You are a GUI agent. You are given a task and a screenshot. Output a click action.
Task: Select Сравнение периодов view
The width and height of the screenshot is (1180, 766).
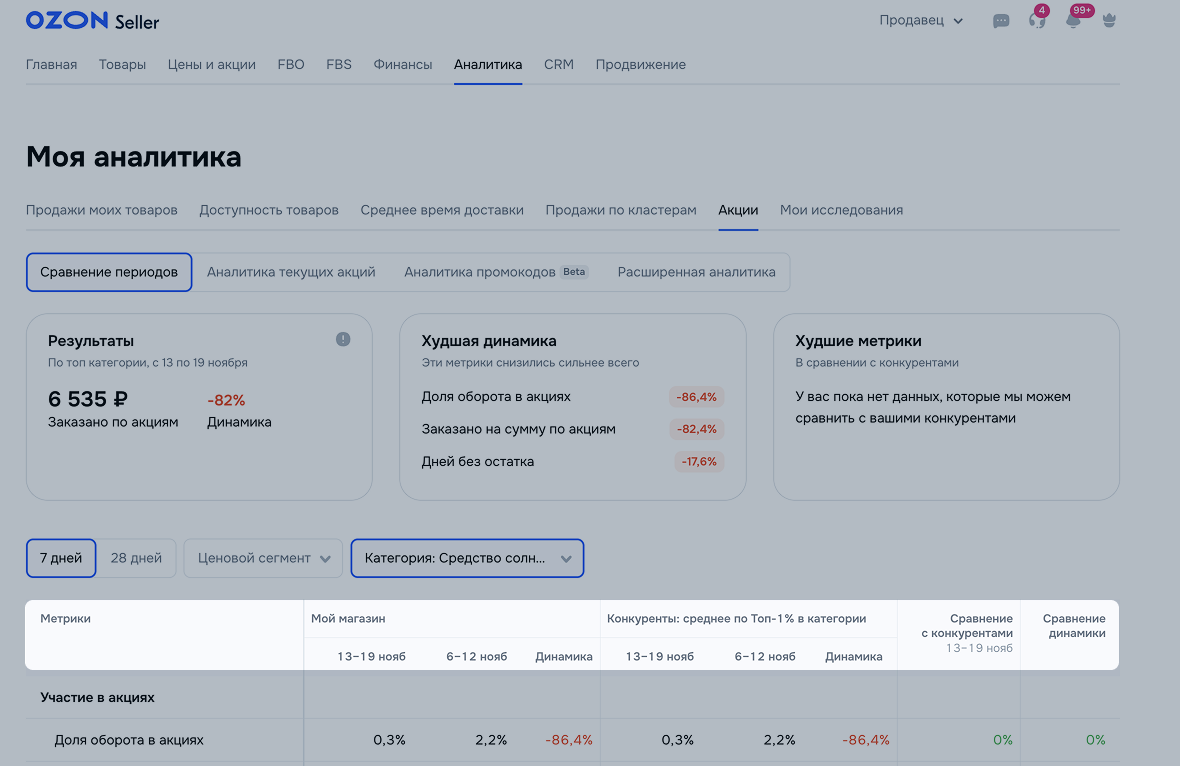pos(109,272)
